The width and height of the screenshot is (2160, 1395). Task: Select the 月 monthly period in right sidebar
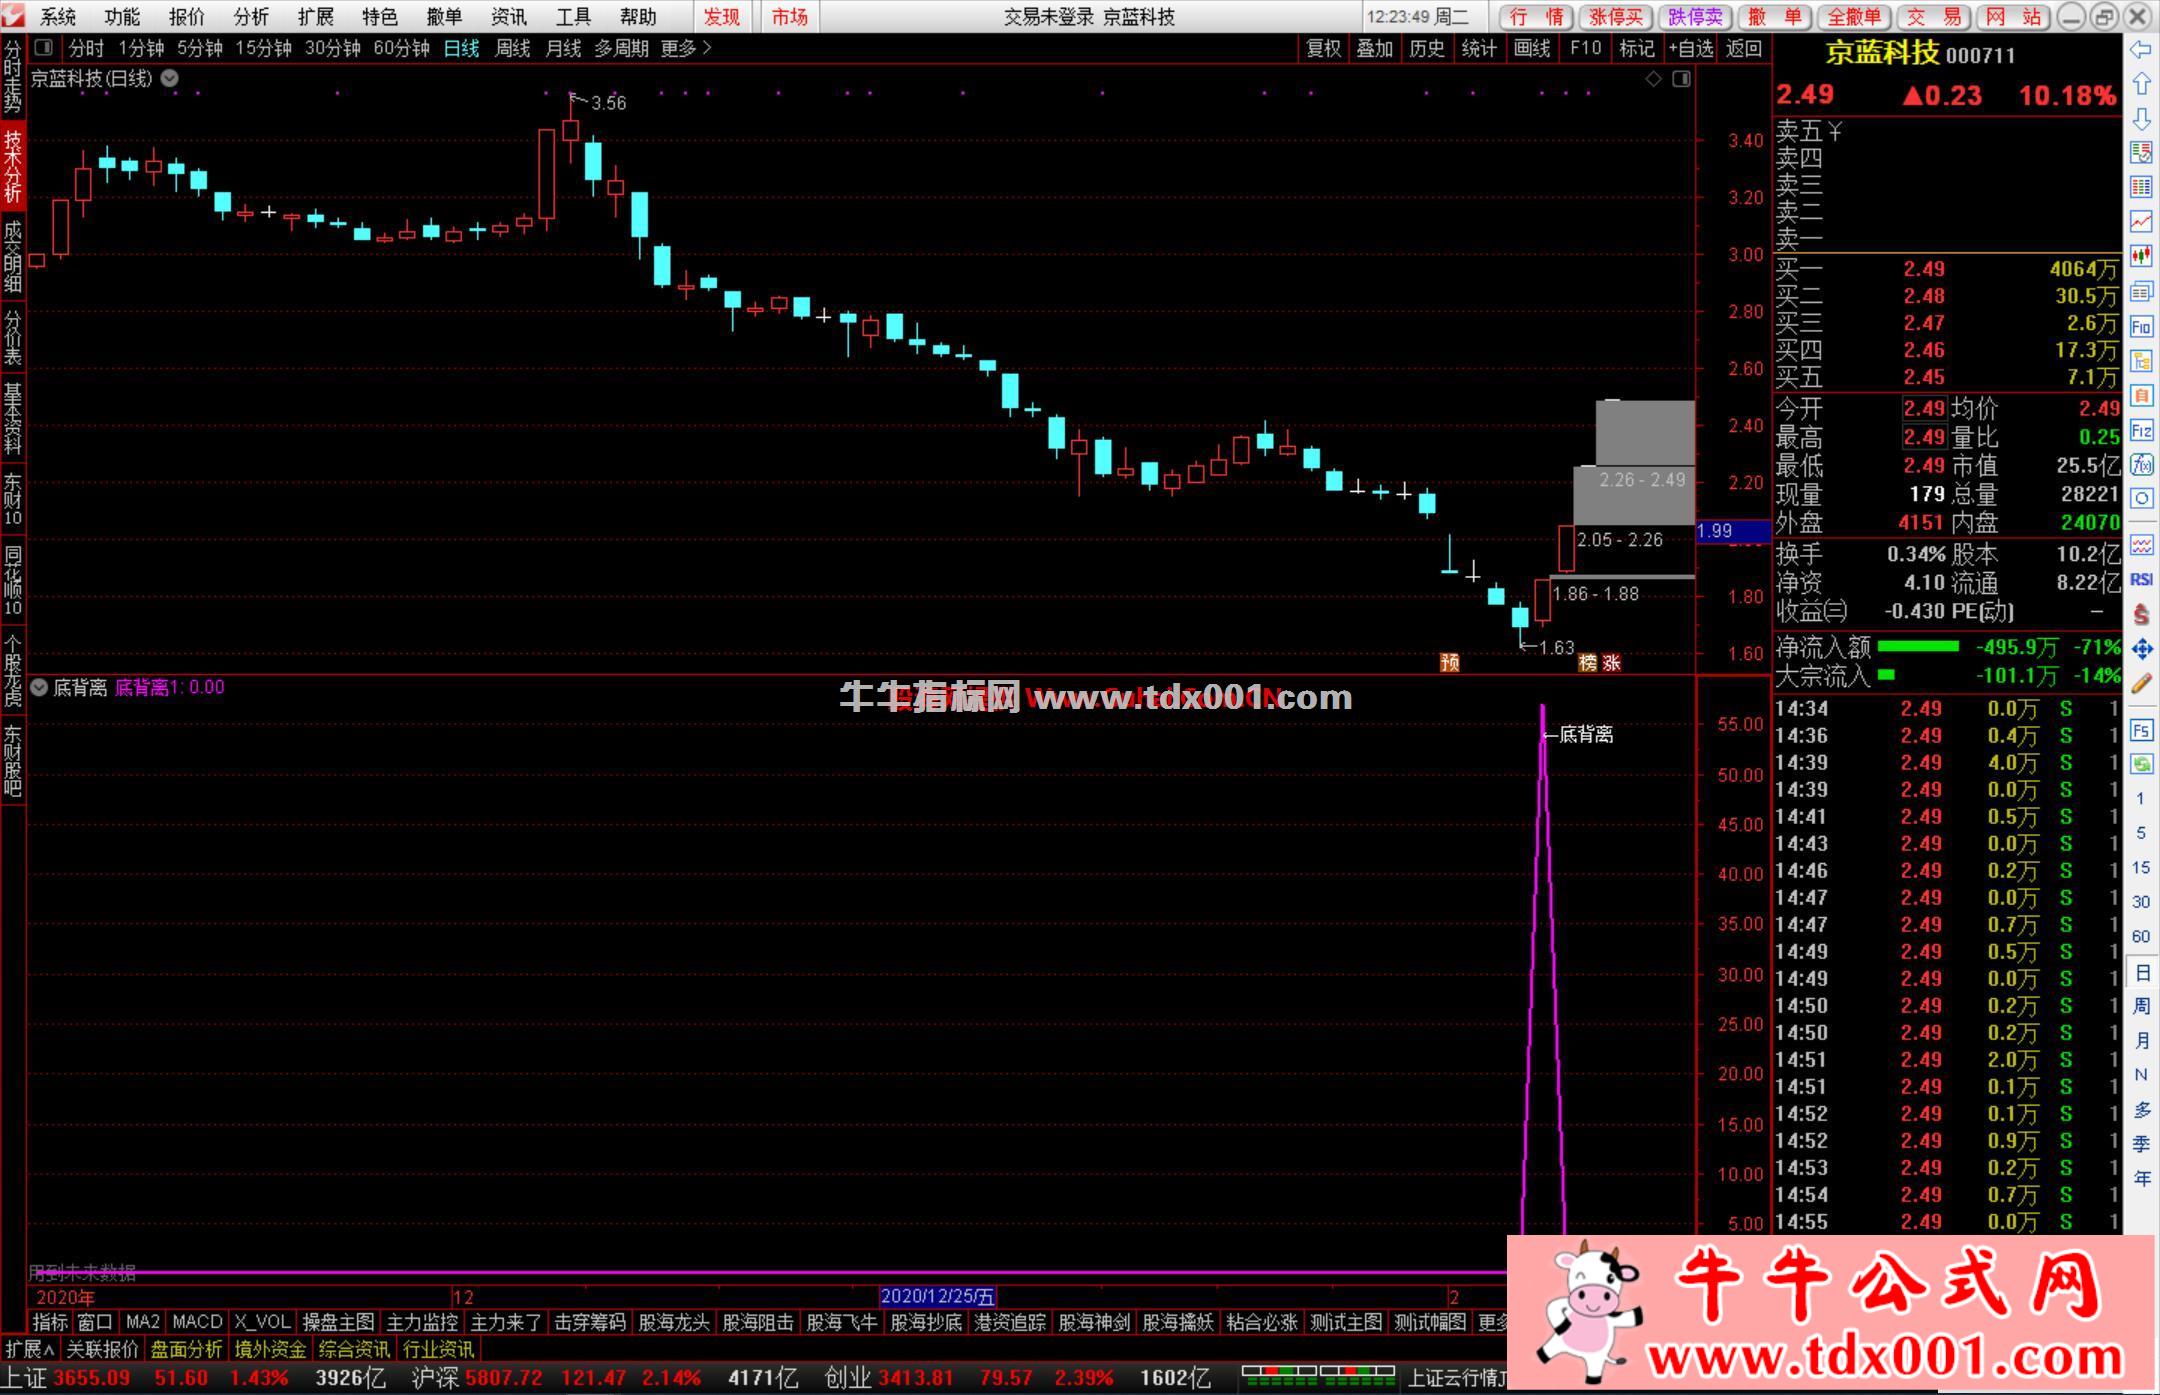[2141, 1040]
